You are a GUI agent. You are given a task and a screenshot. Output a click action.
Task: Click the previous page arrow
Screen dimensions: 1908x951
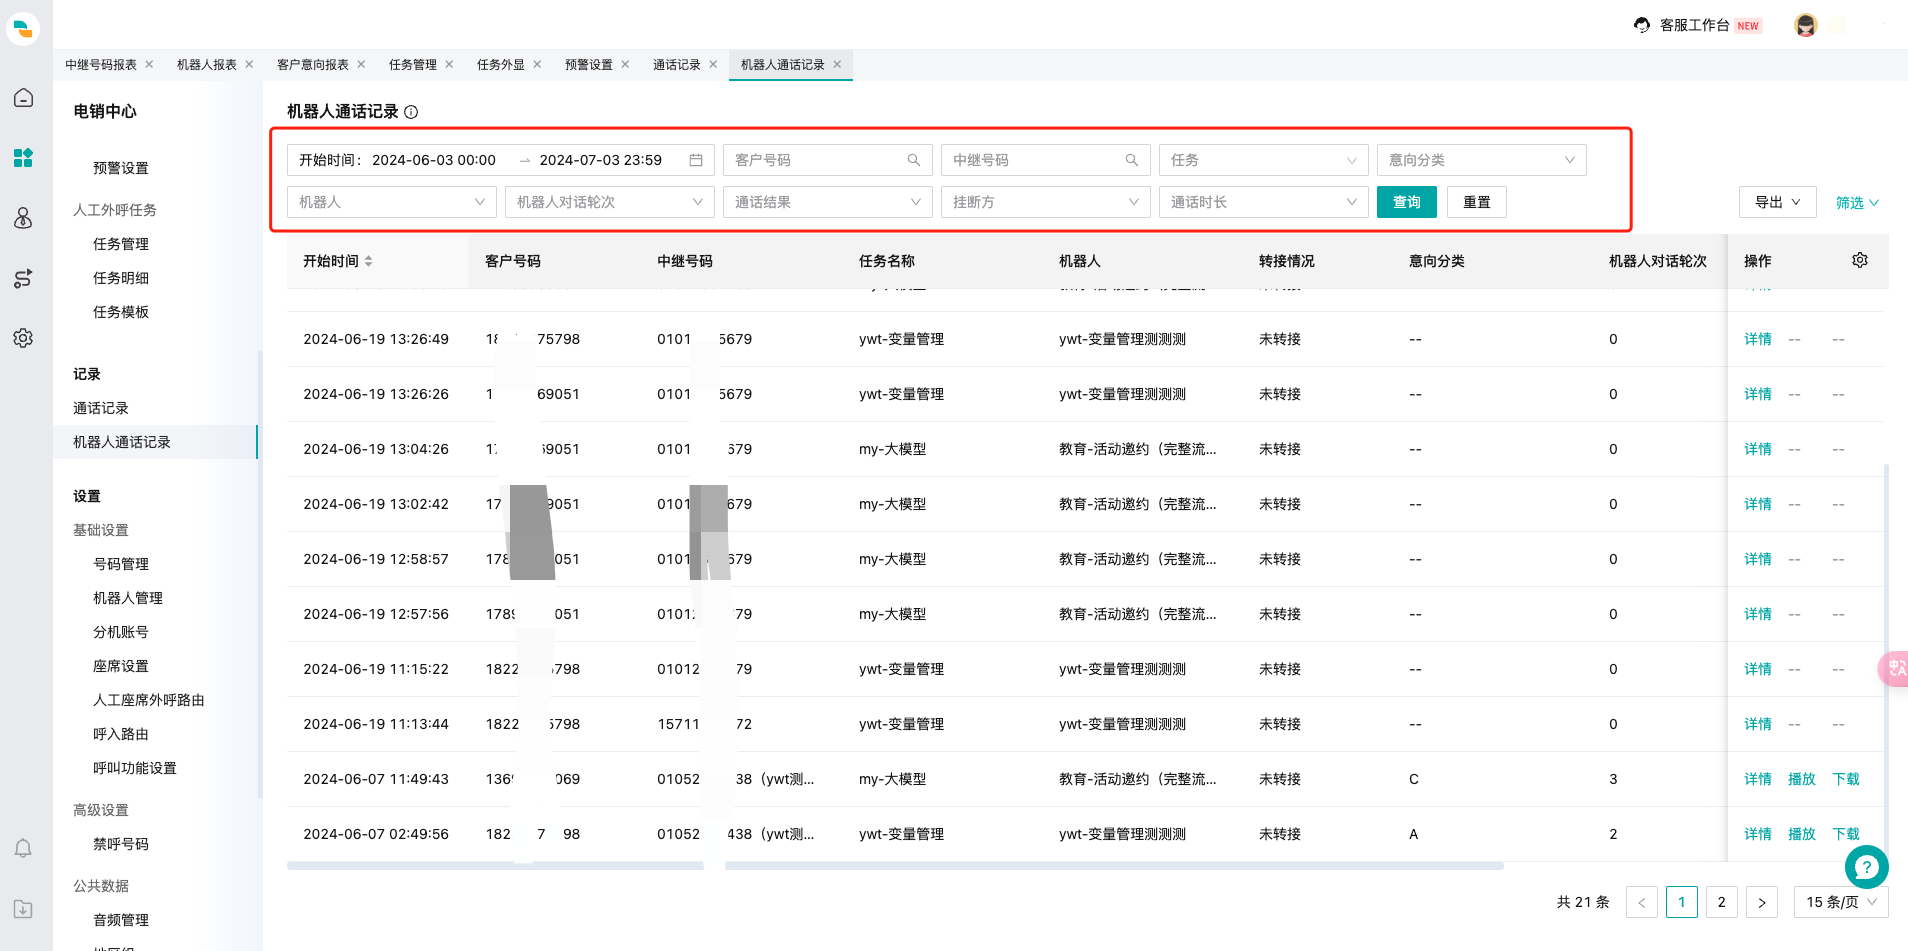pyautogui.click(x=1642, y=902)
